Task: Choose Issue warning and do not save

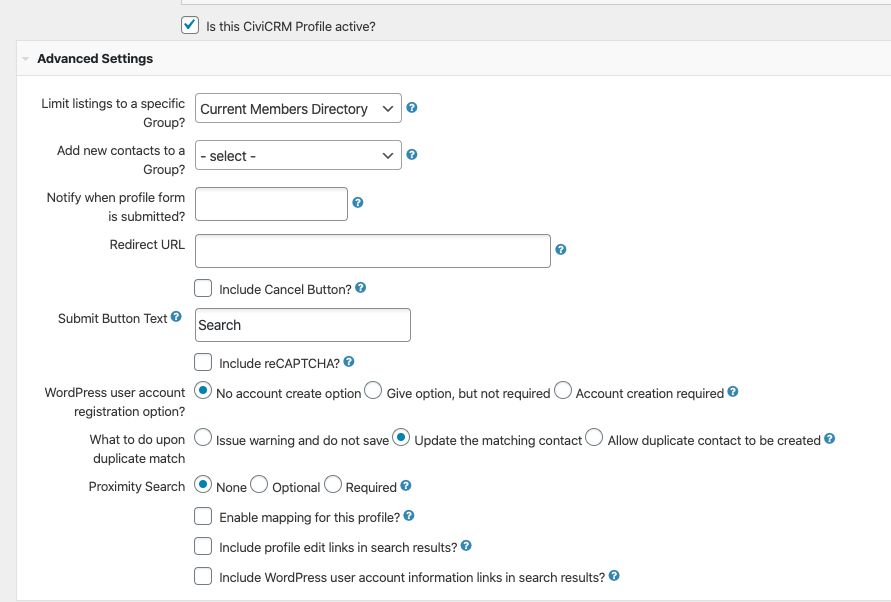Action: coord(203,437)
